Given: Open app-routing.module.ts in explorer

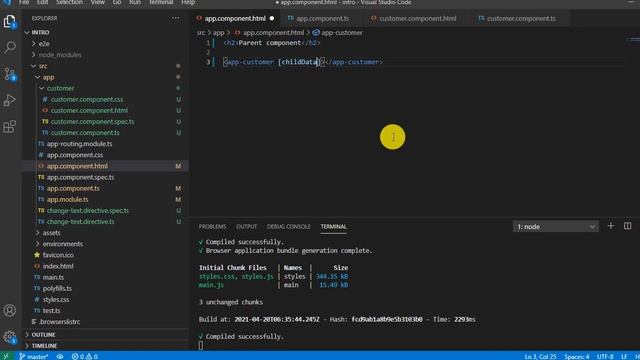Looking at the screenshot, I should [79, 144].
